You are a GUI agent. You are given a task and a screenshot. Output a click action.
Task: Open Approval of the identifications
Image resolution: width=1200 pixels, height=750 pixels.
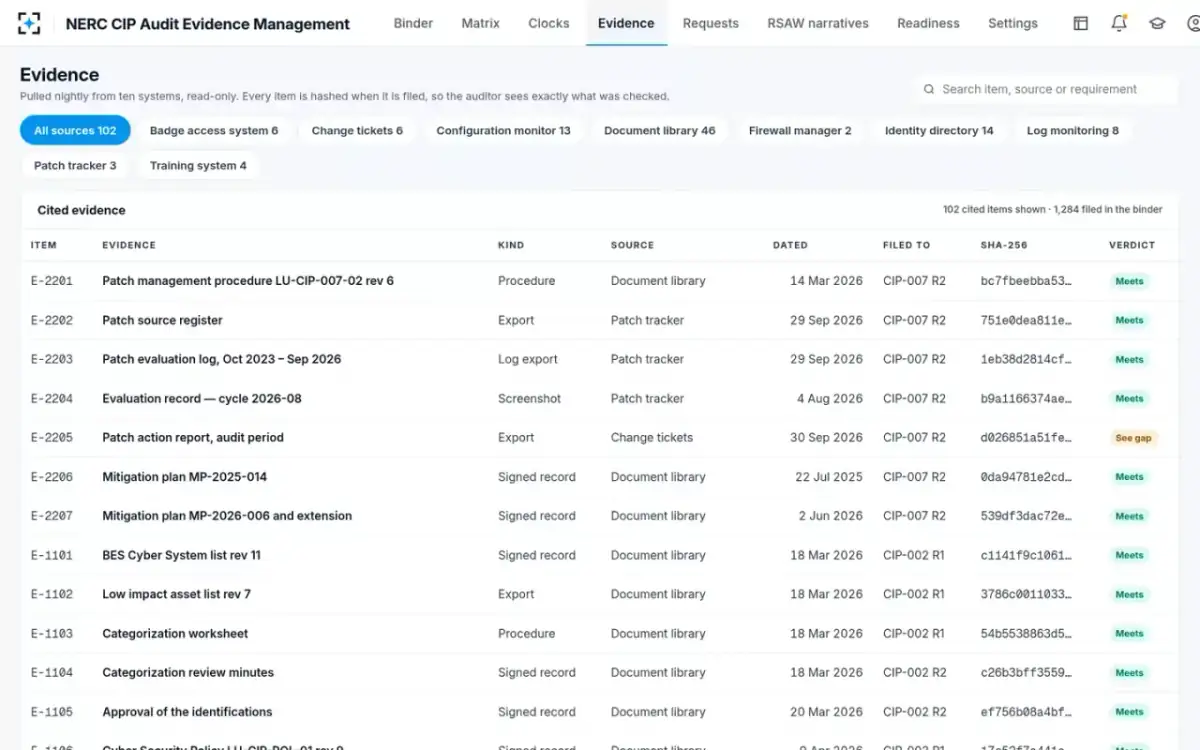pos(187,712)
